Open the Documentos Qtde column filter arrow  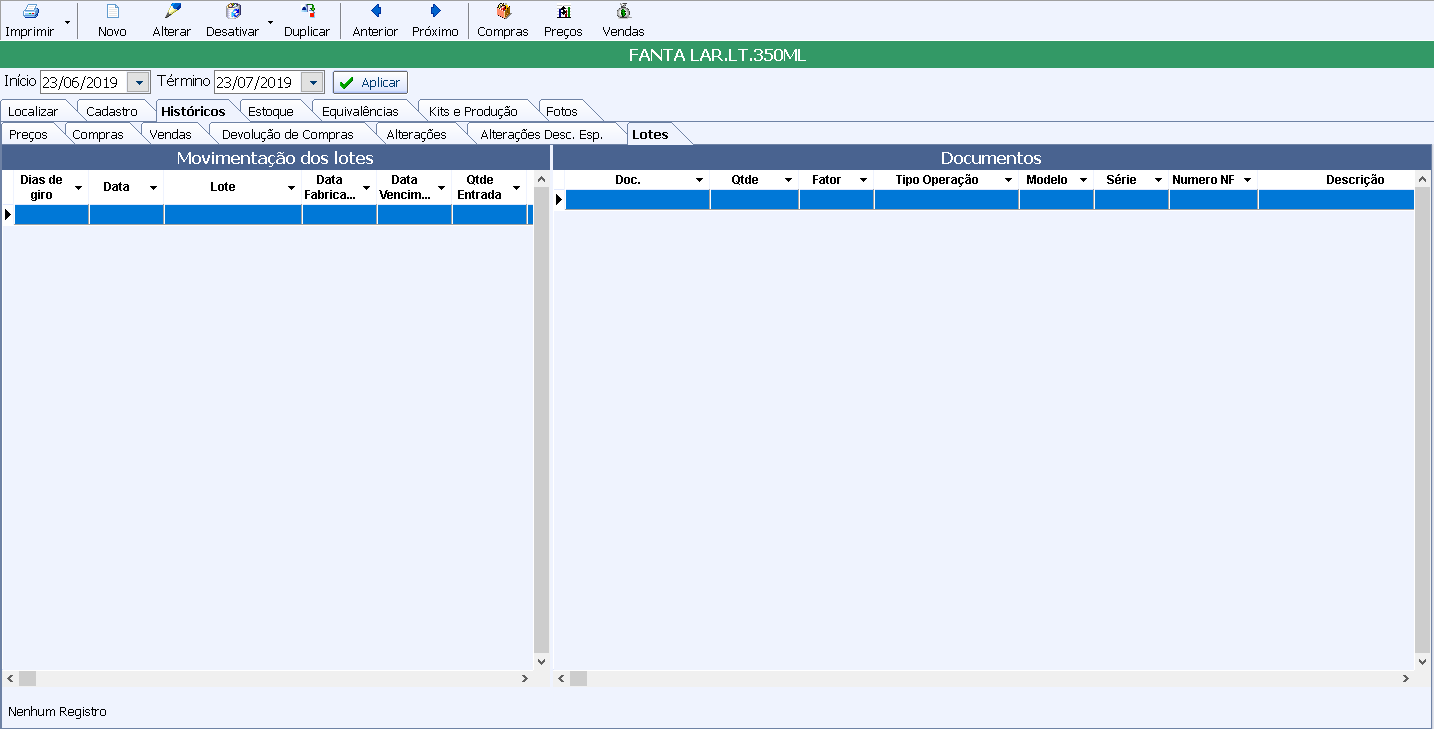click(788, 180)
